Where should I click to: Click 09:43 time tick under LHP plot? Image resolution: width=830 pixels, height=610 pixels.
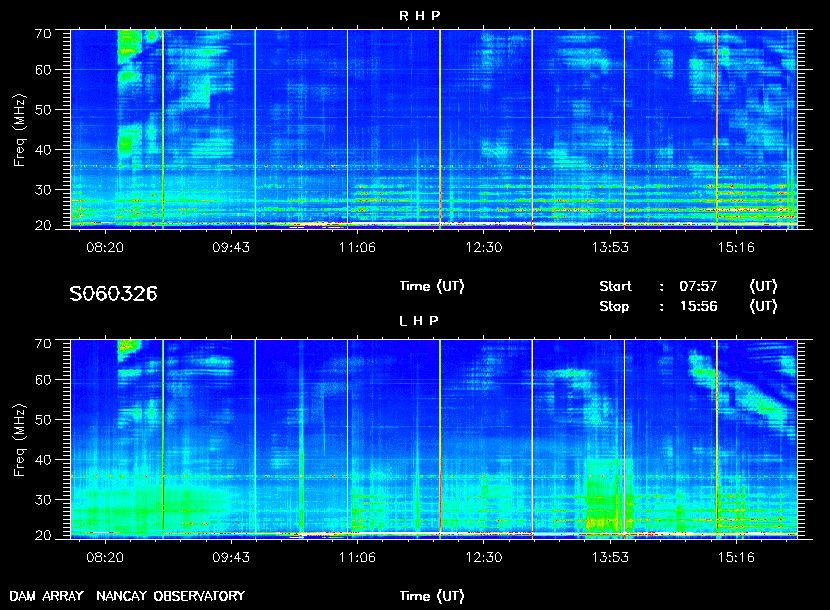click(x=231, y=557)
